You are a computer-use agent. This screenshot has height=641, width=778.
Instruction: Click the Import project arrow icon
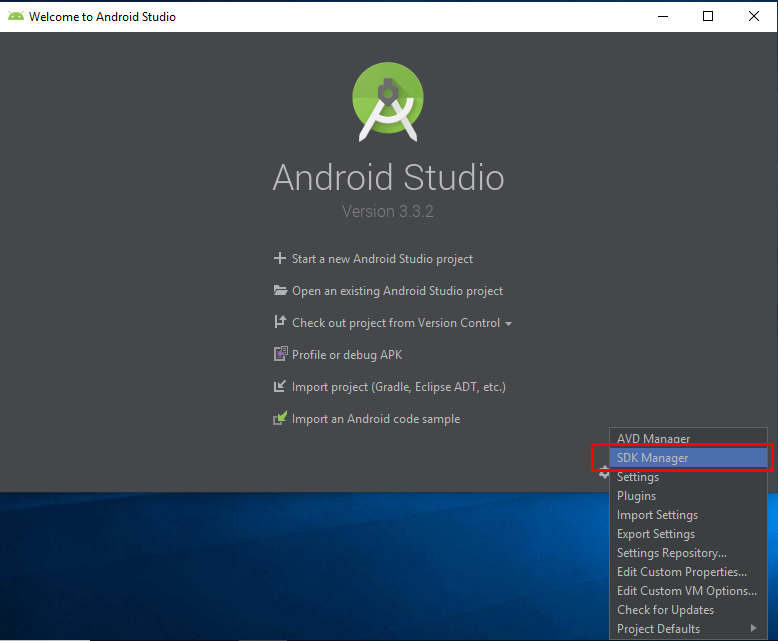click(280, 386)
